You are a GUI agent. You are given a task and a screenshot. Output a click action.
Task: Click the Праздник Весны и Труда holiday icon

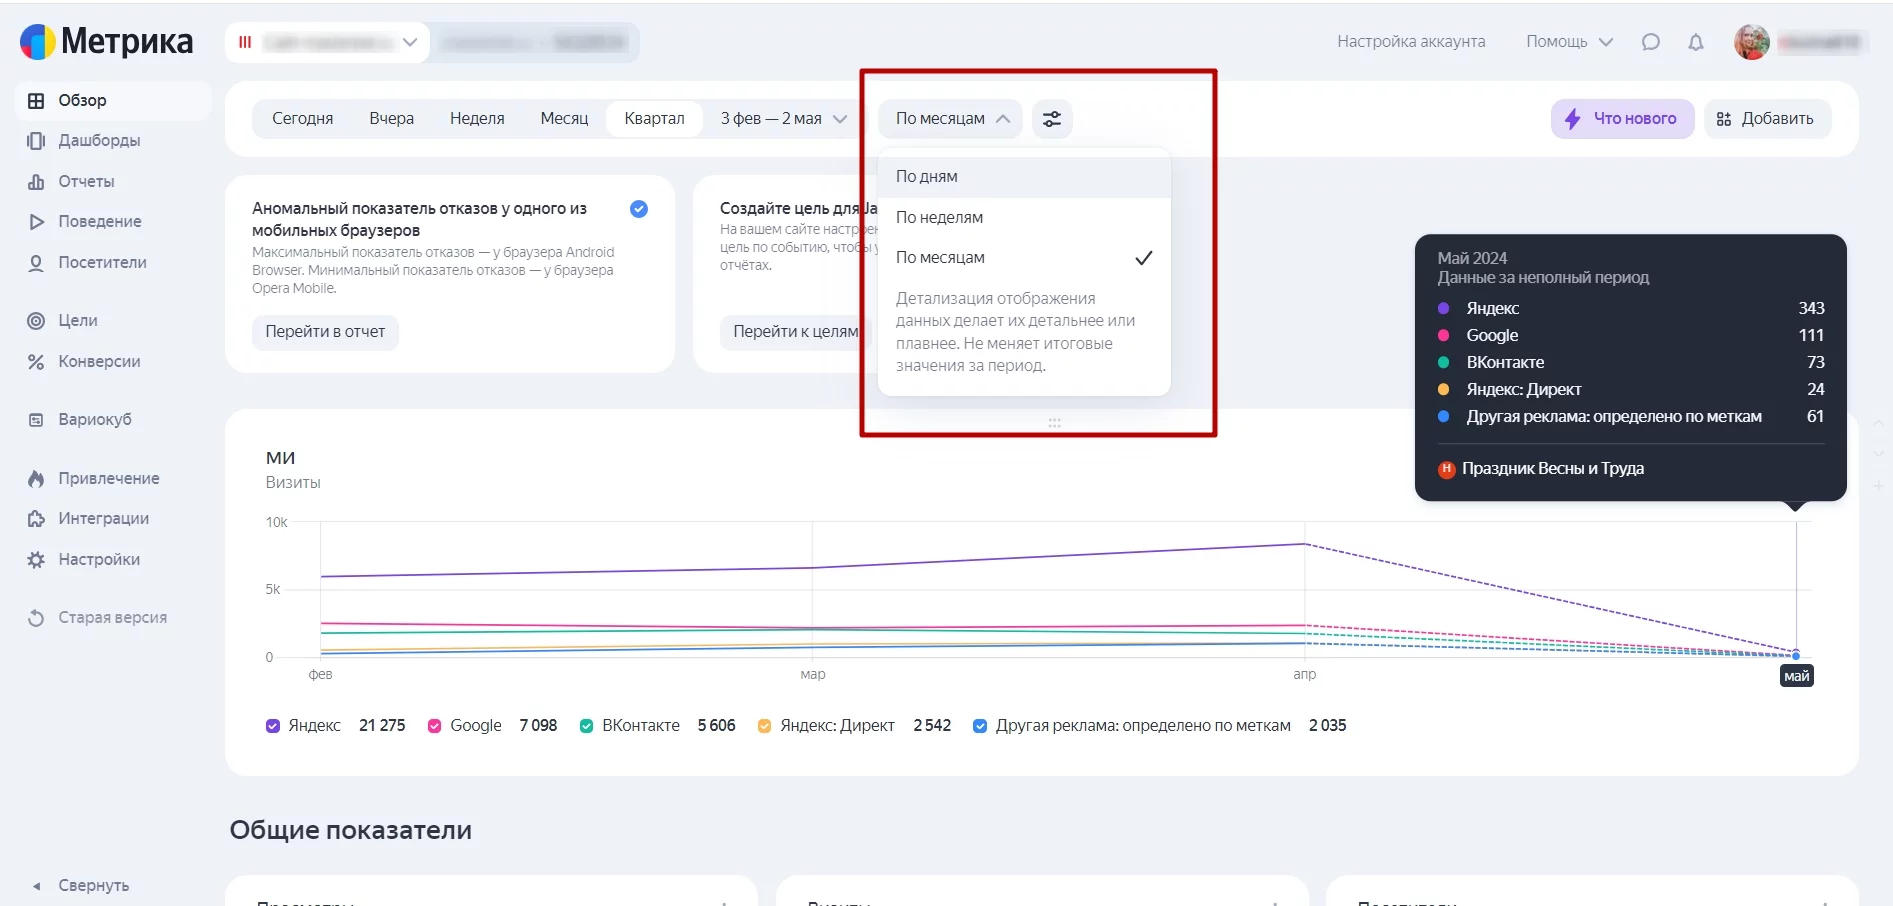coord(1446,469)
